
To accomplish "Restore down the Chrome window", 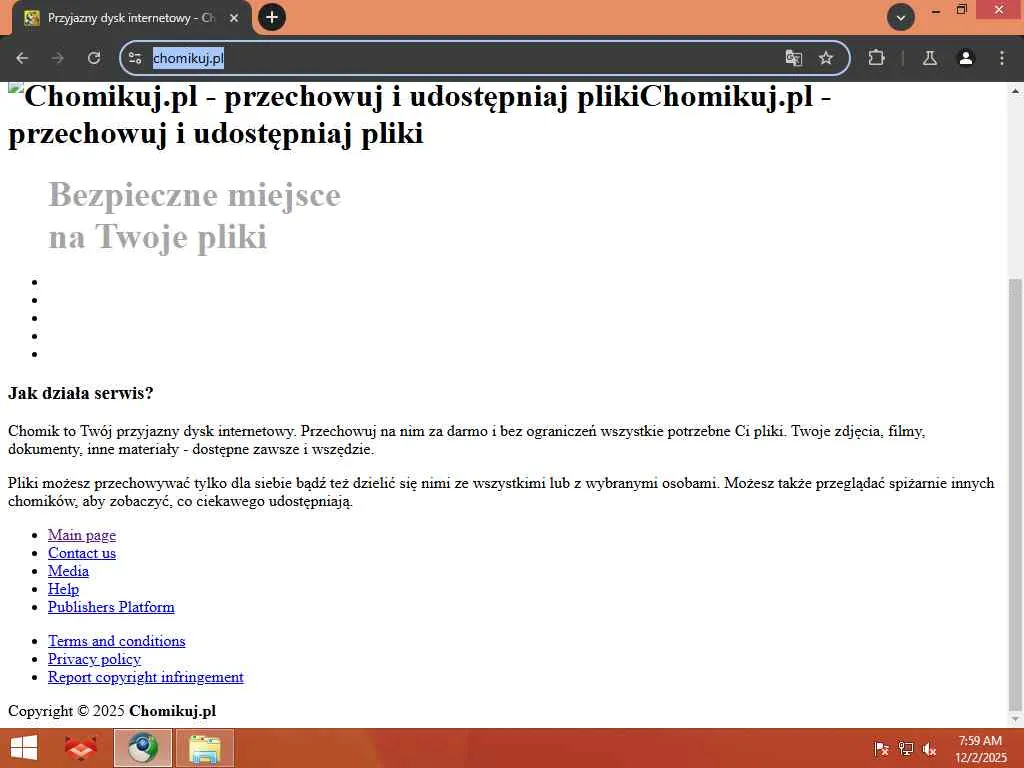I will point(961,10).
